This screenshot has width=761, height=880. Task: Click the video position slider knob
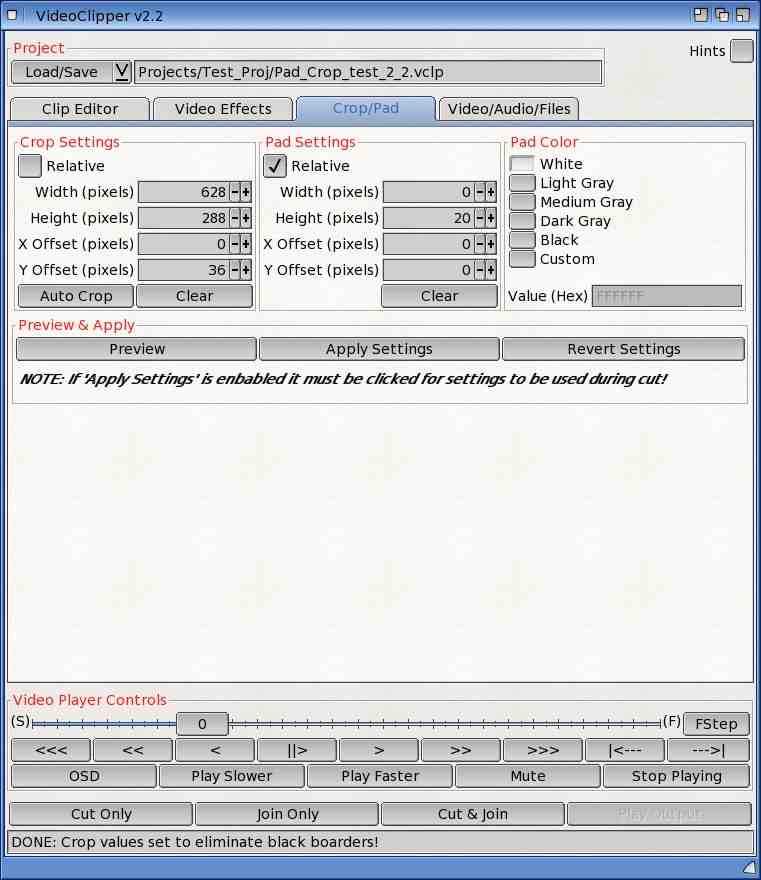point(202,724)
